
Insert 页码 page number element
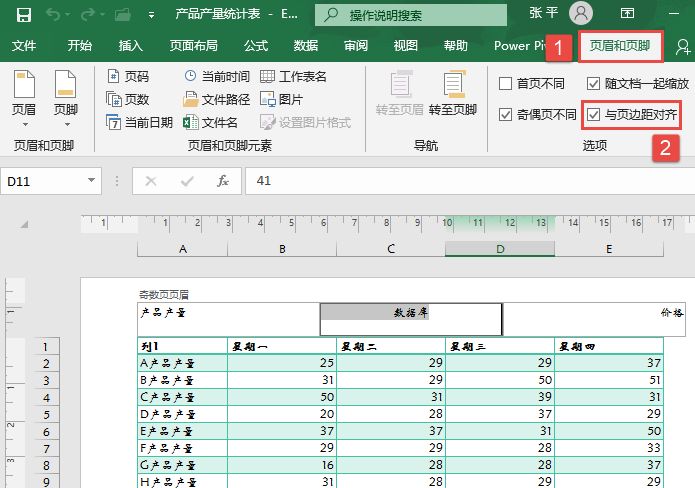(128, 76)
